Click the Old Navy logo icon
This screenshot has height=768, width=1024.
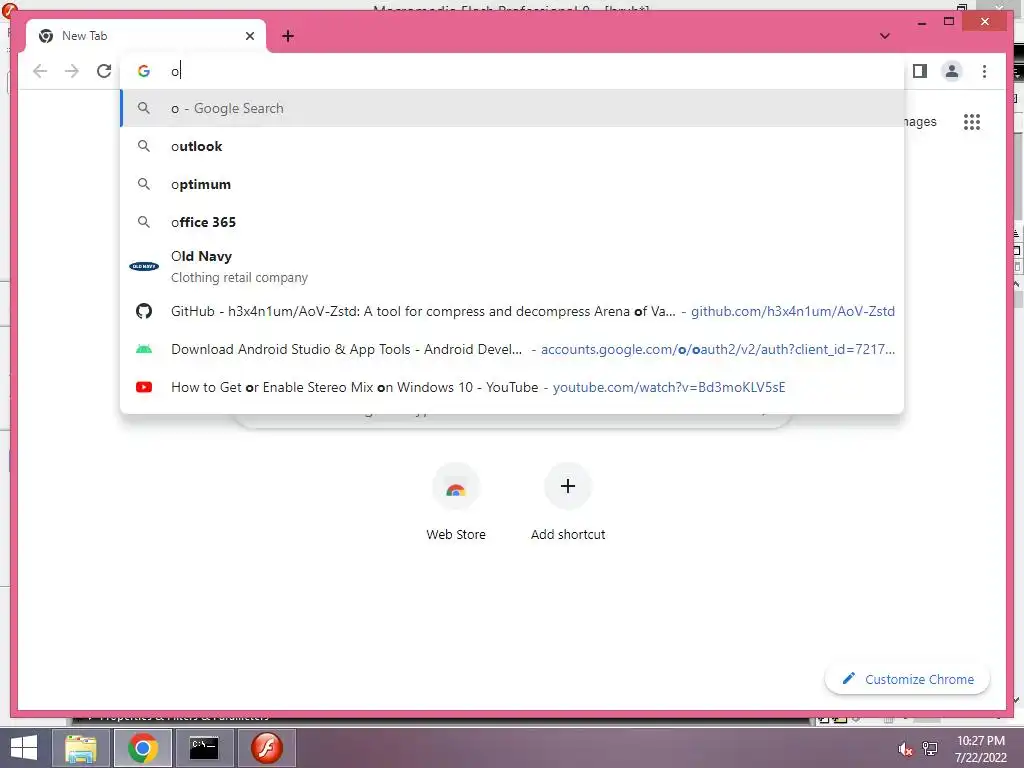click(x=144, y=266)
